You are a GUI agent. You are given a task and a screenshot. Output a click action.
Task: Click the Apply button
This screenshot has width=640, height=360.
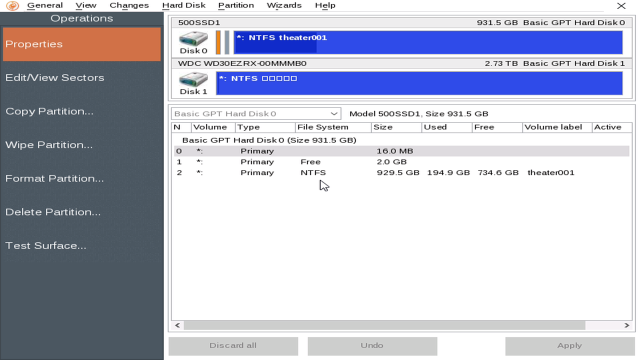[570, 346]
